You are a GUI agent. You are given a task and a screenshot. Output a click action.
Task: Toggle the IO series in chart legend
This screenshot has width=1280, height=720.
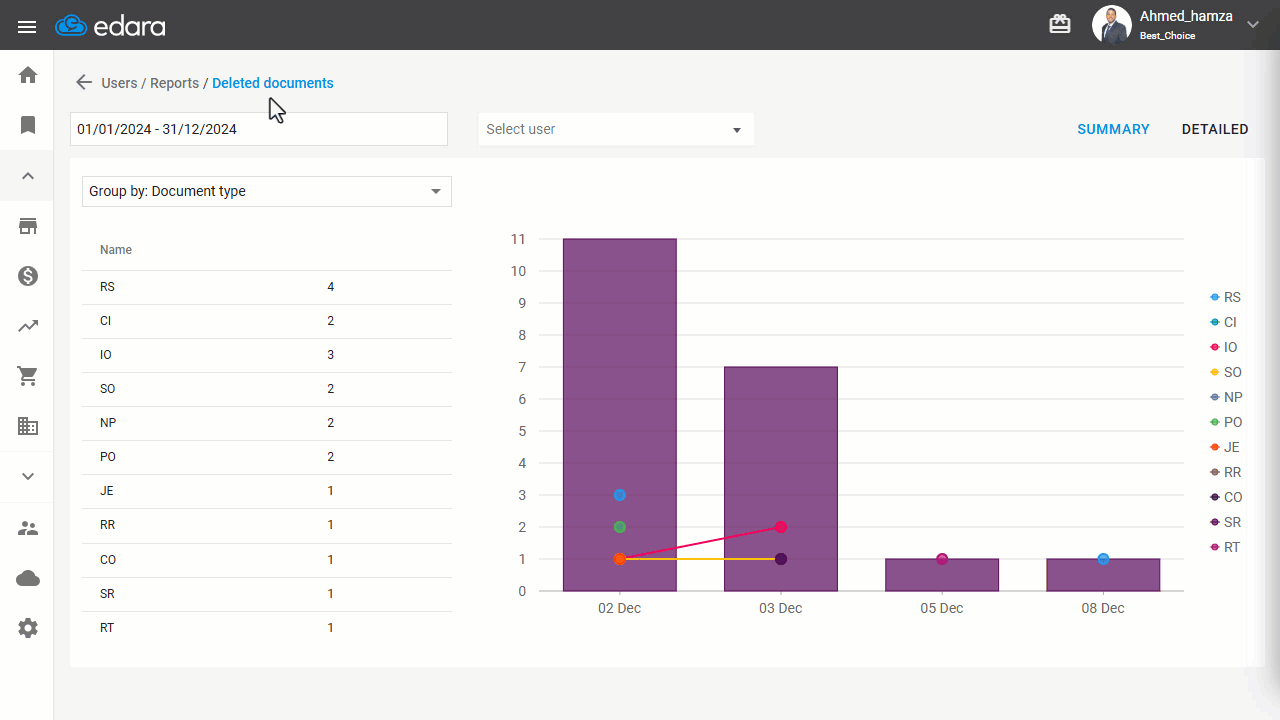(1224, 347)
